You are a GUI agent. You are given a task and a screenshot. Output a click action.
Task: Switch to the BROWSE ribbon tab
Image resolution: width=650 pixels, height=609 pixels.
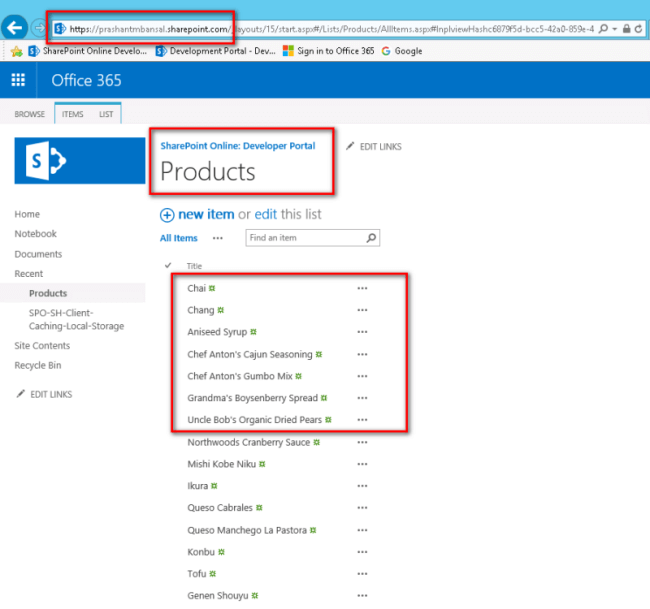(29, 114)
